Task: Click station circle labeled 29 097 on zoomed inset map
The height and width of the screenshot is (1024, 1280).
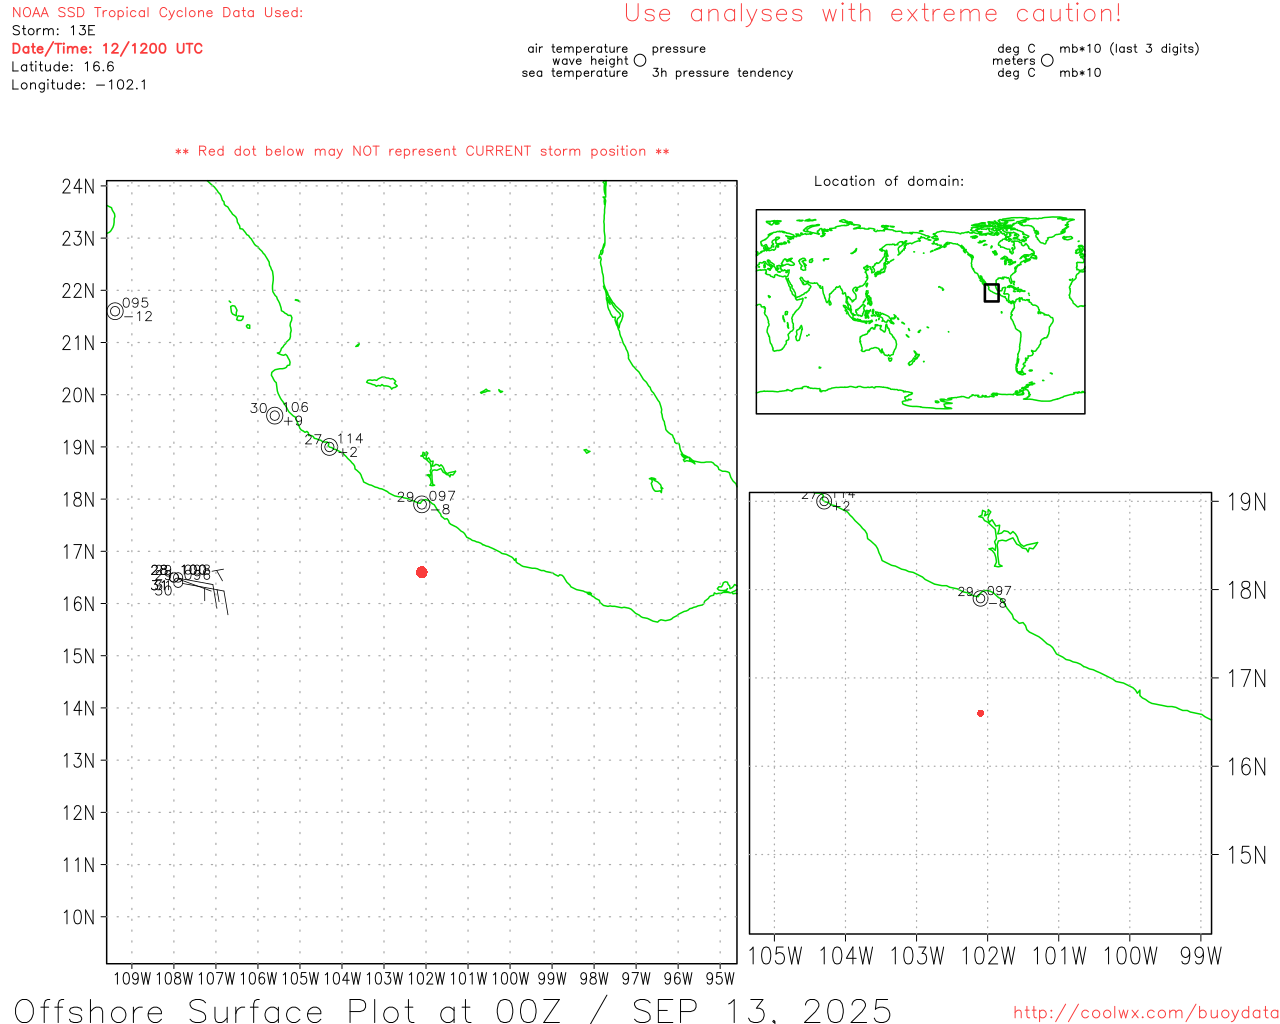Action: tap(980, 599)
